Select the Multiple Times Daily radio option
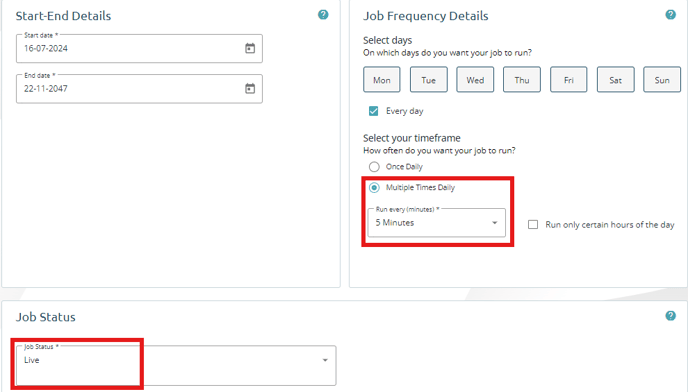Image resolution: width=688 pixels, height=392 pixels. tap(374, 188)
